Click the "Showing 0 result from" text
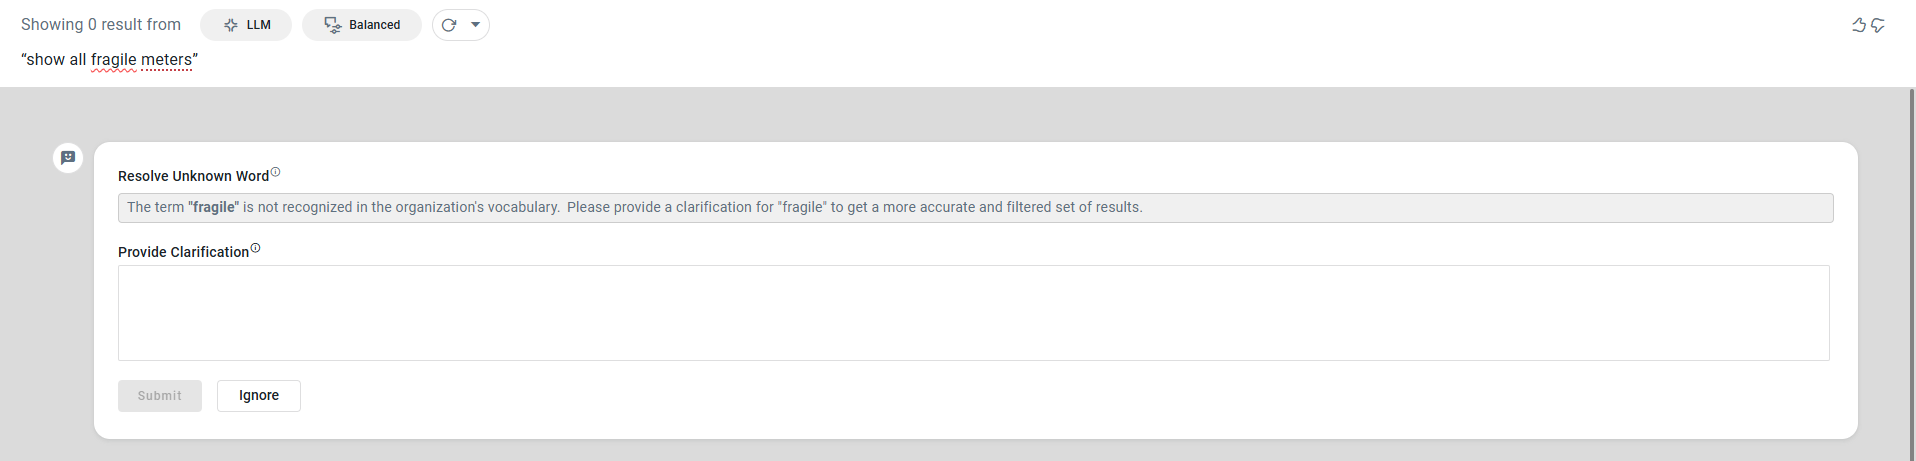The height and width of the screenshot is (461, 1916). tap(101, 25)
